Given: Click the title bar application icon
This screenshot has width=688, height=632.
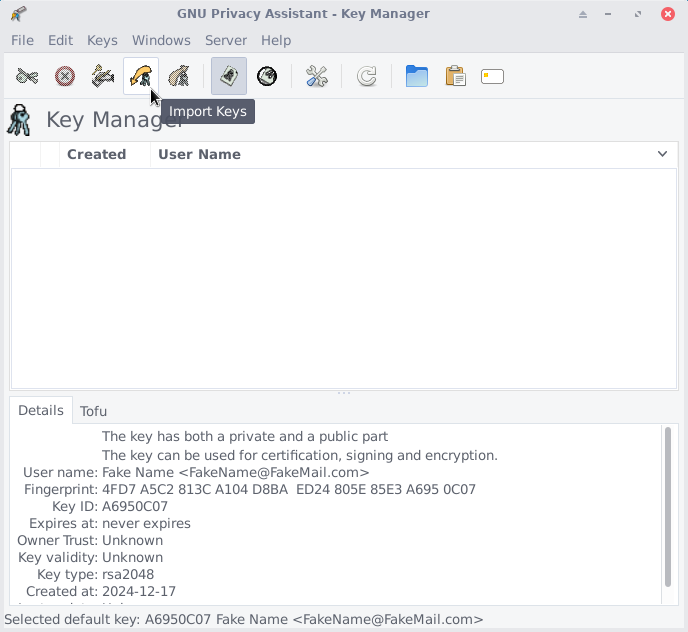Looking at the screenshot, I should pos(18,14).
